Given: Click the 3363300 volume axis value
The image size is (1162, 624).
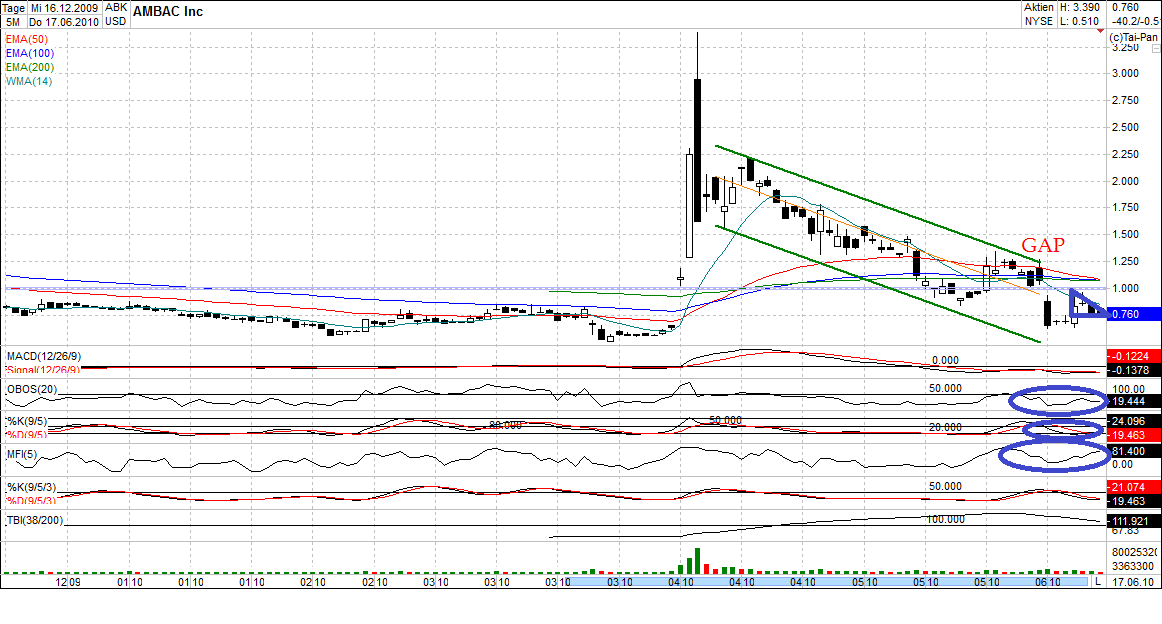Looking at the screenshot, I should coord(1132,566).
